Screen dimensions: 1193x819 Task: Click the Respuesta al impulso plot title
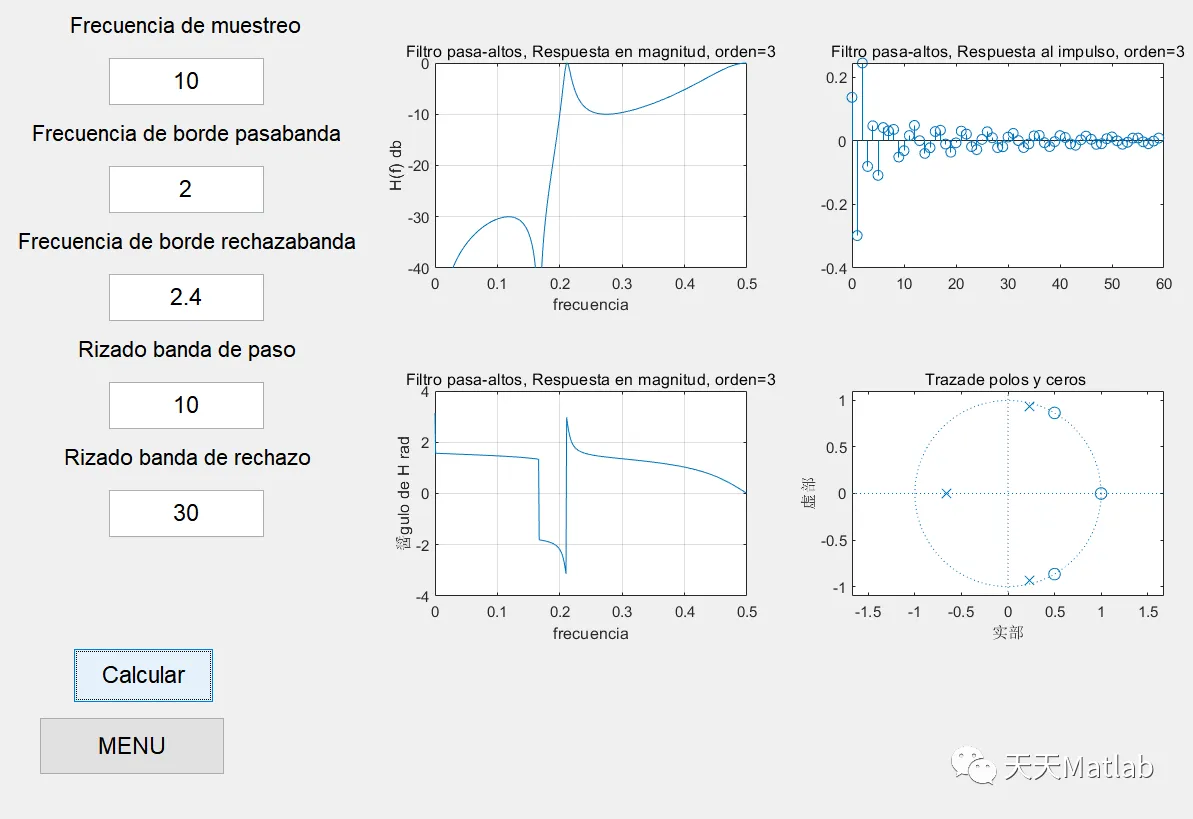(x=1009, y=51)
